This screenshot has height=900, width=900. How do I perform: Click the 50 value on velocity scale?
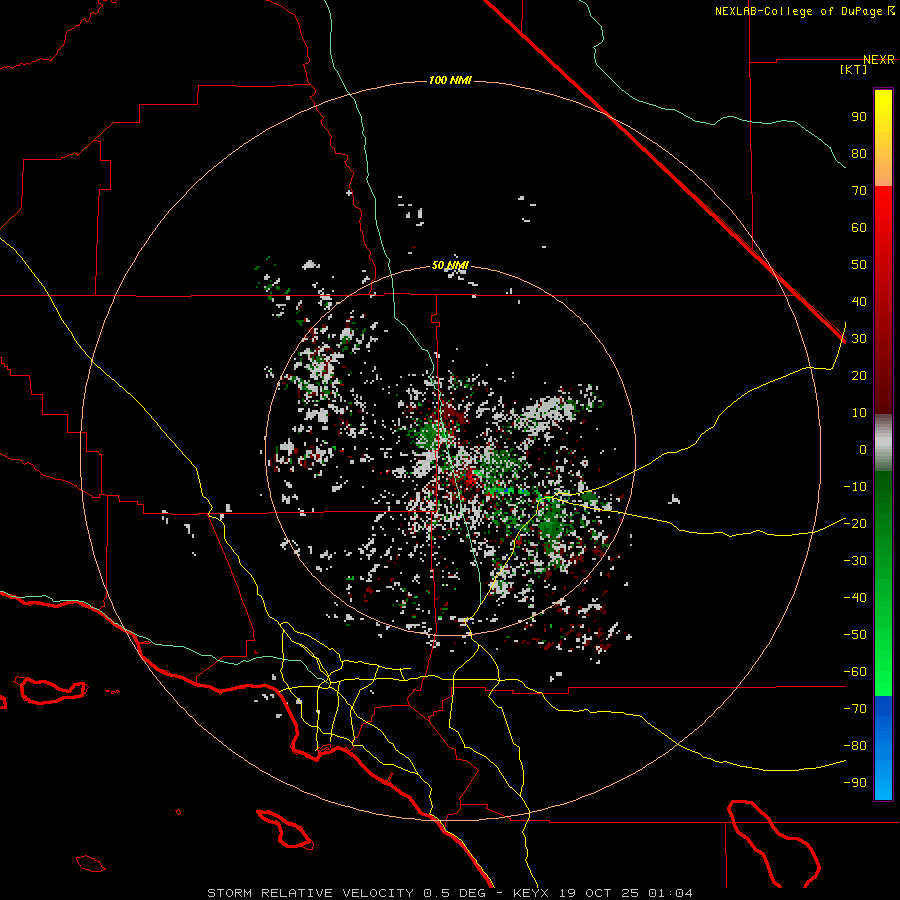859,265
